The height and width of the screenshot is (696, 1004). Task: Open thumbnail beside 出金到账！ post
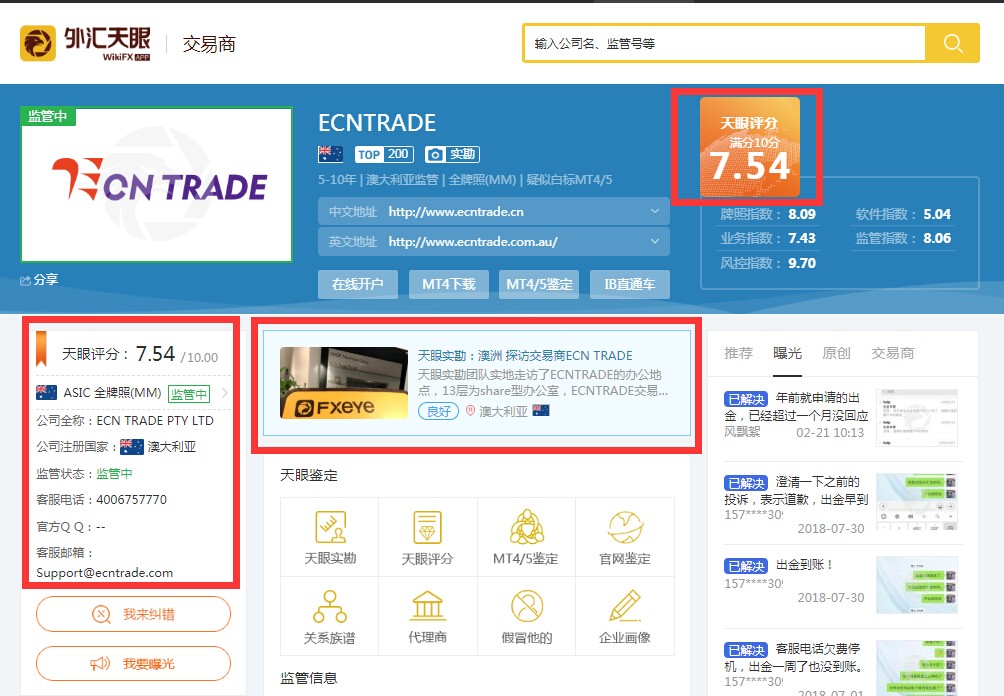917,585
